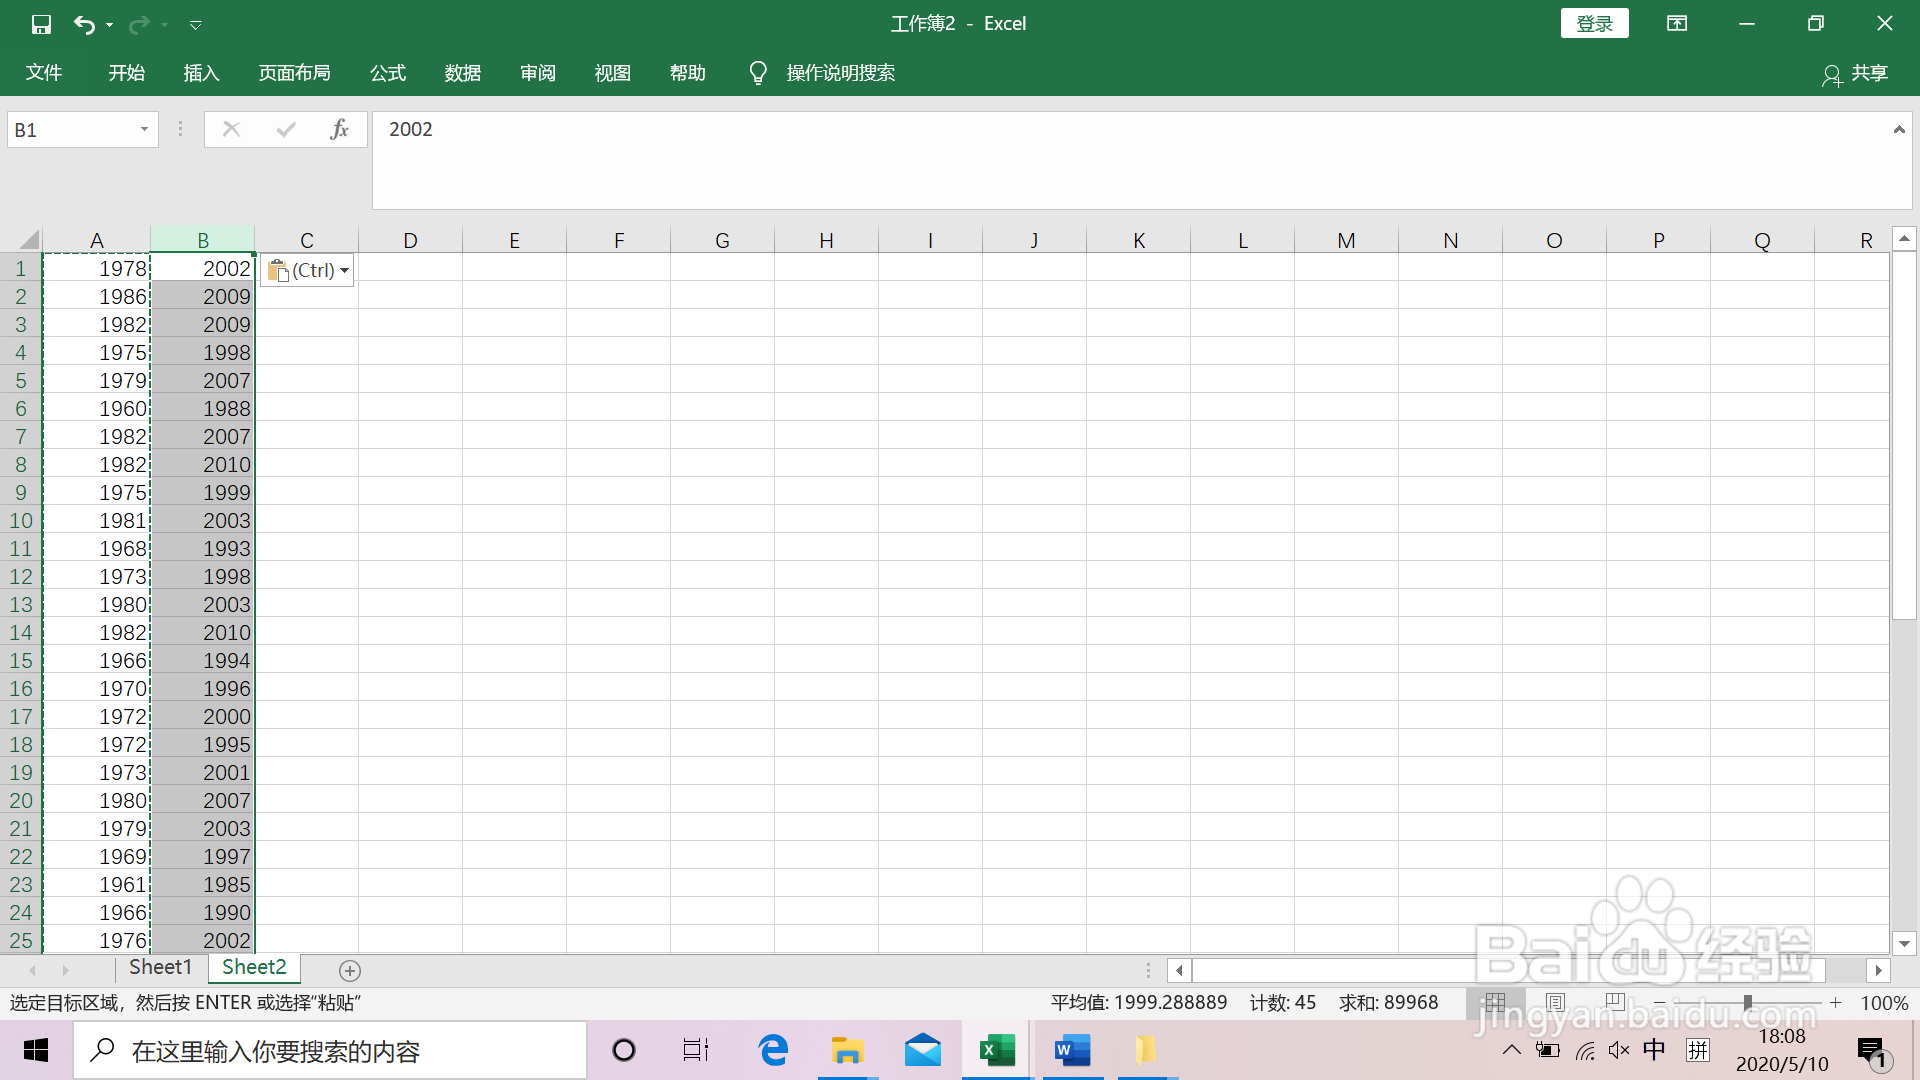The height and width of the screenshot is (1080, 1920).
Task: Click the 登录 sign-in button
Action: 1594,24
